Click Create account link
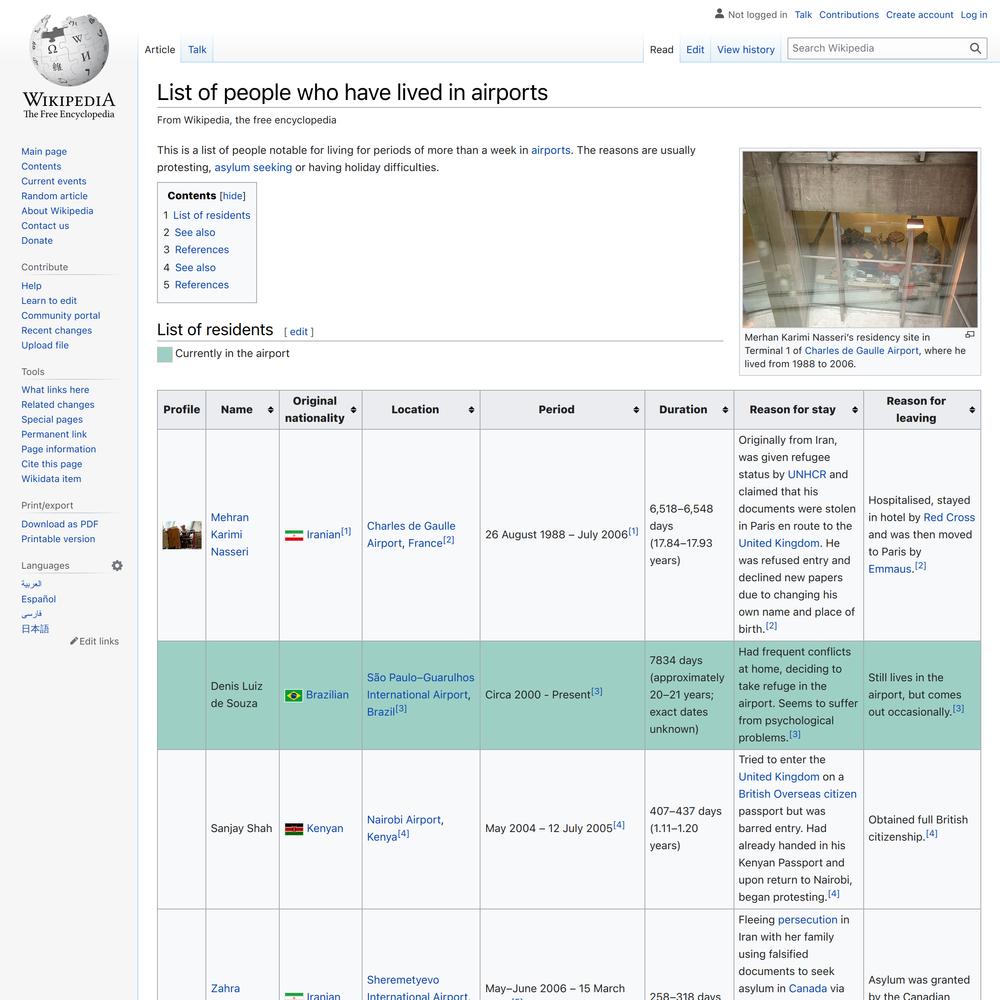This screenshot has height=1000, width=1000. pos(919,15)
